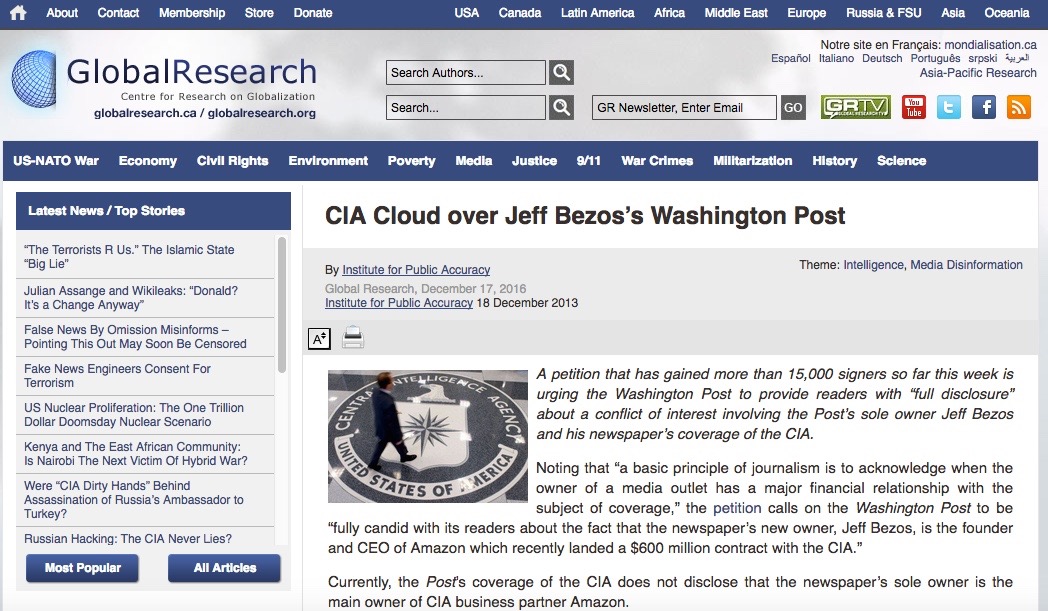Screen dimensions: 1048x611
Task: Click the Search Authors magnifier button
Action: tap(562, 72)
